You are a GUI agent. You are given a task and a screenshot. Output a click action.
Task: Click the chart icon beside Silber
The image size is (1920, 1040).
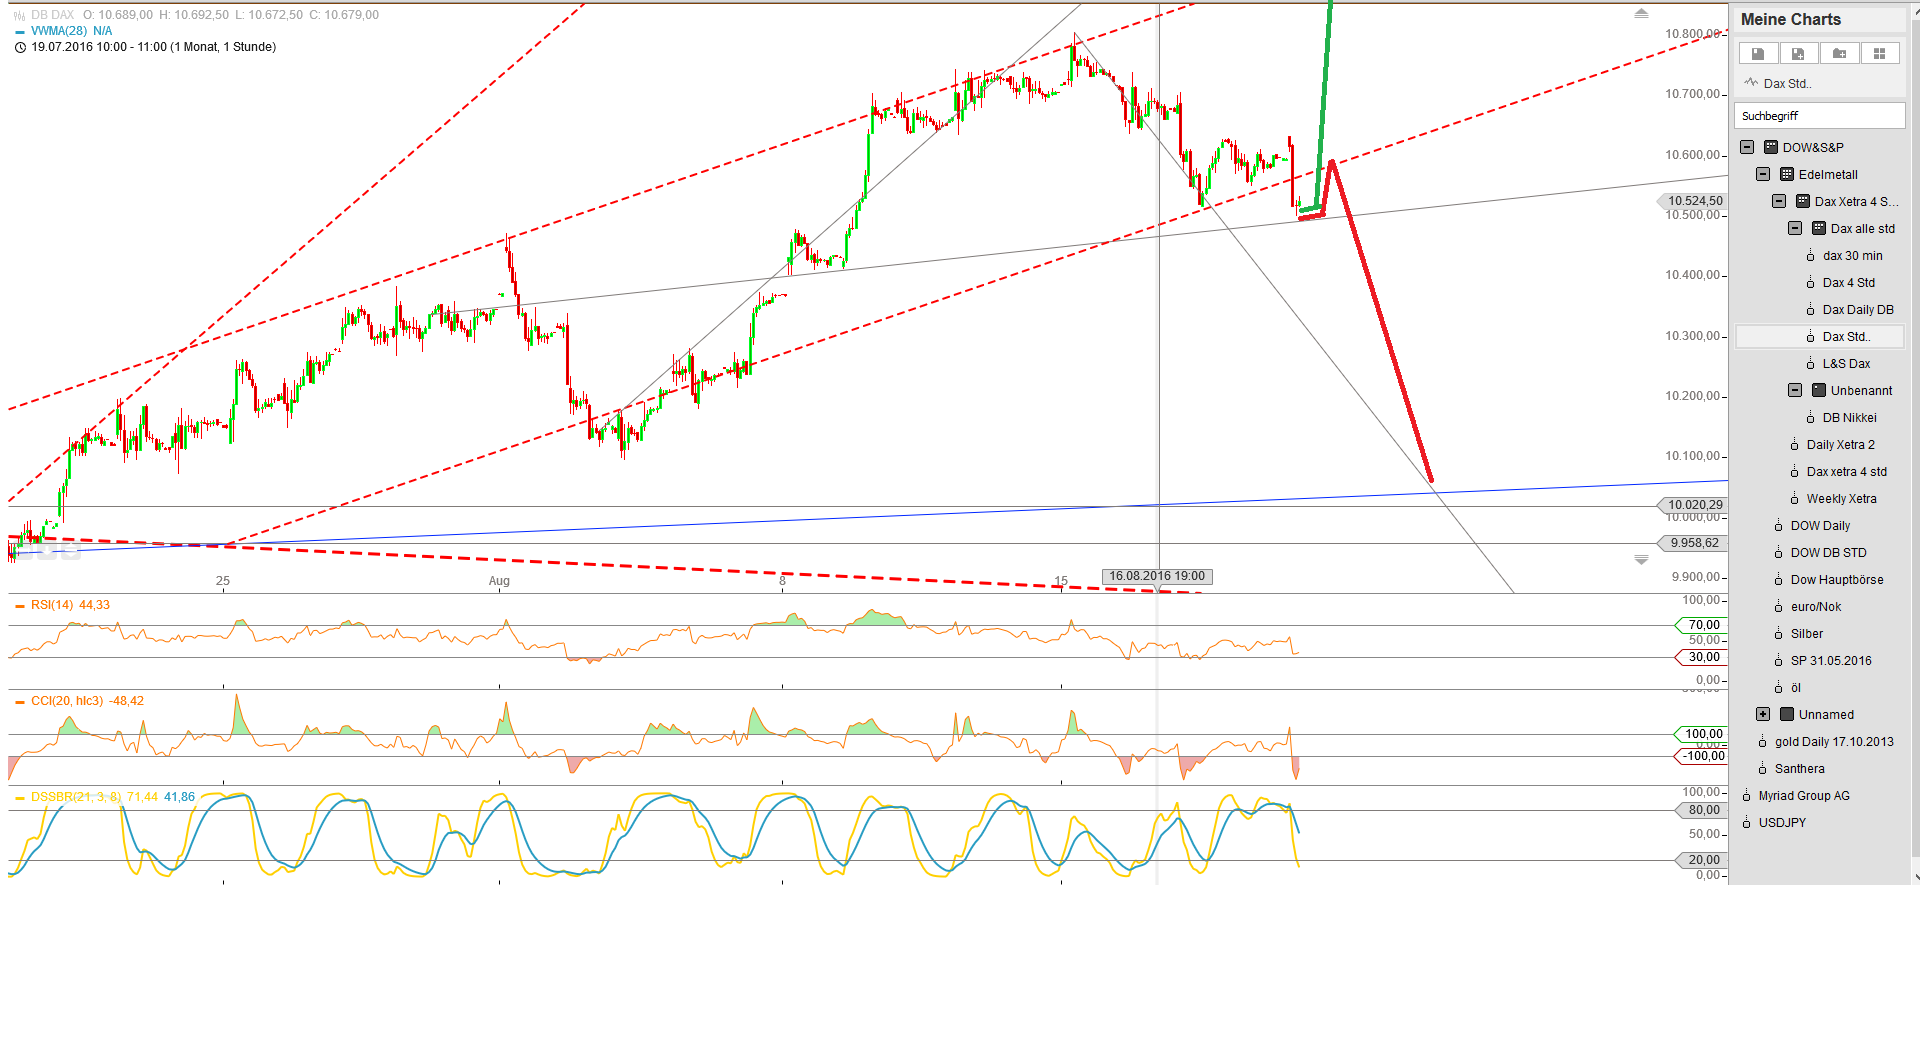click(x=1778, y=634)
